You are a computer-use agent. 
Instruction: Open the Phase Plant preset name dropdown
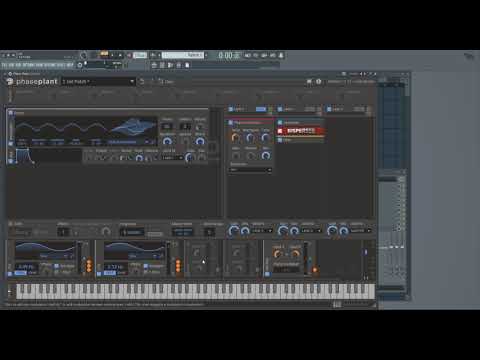[x=98, y=82]
